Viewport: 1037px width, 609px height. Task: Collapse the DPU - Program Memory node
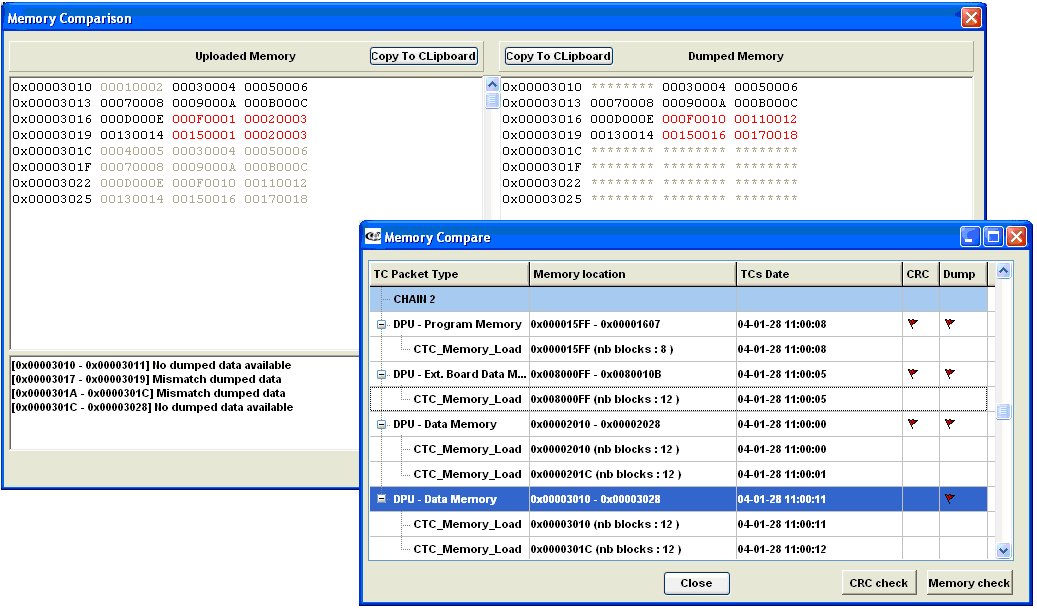[381, 324]
